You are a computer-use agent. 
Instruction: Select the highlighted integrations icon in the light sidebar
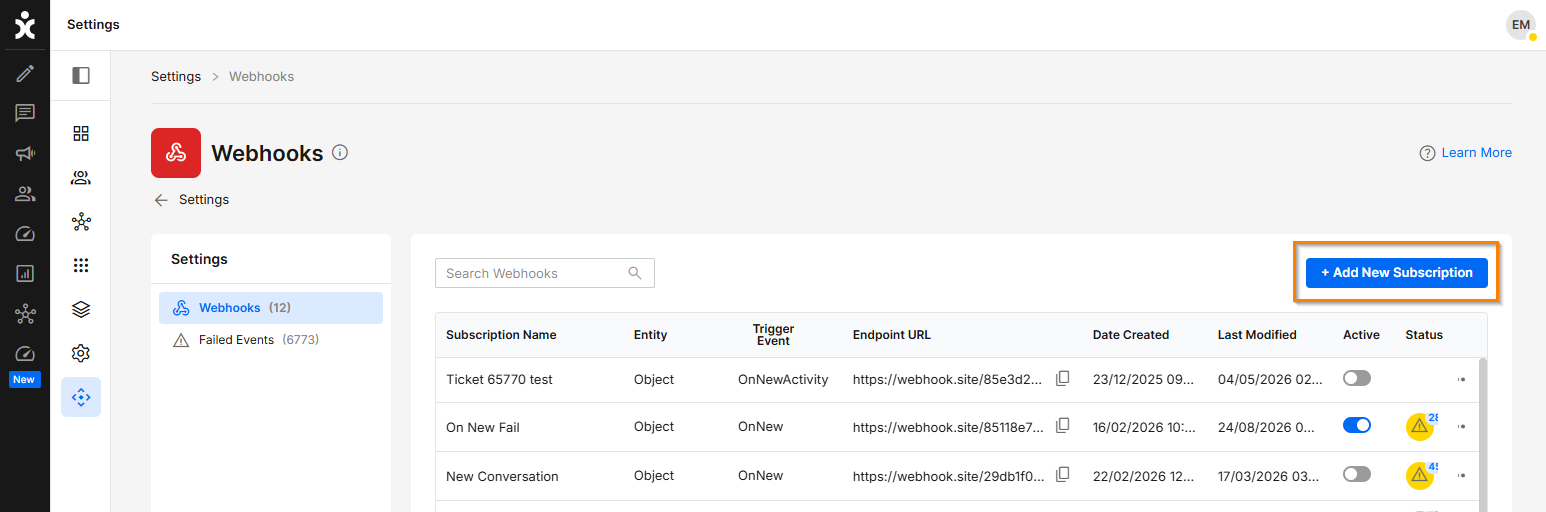point(81,397)
